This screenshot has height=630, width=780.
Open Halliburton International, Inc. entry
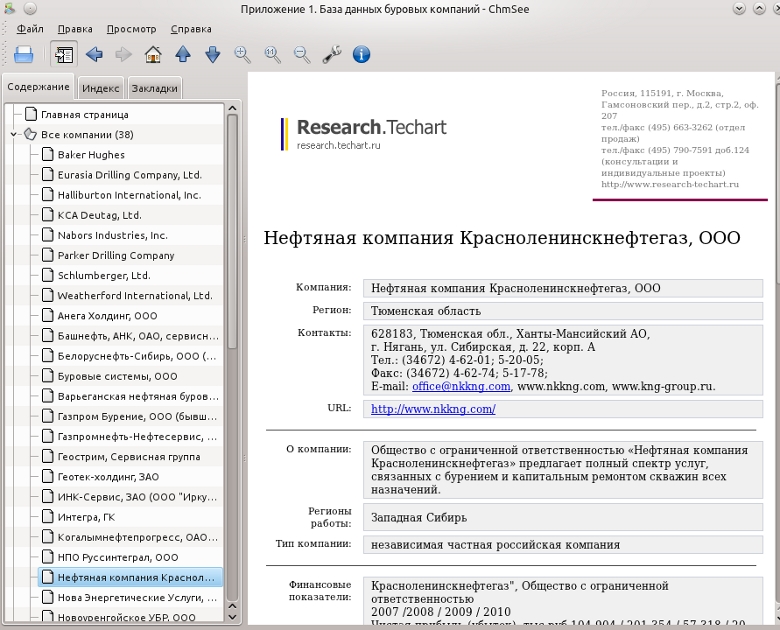point(129,195)
